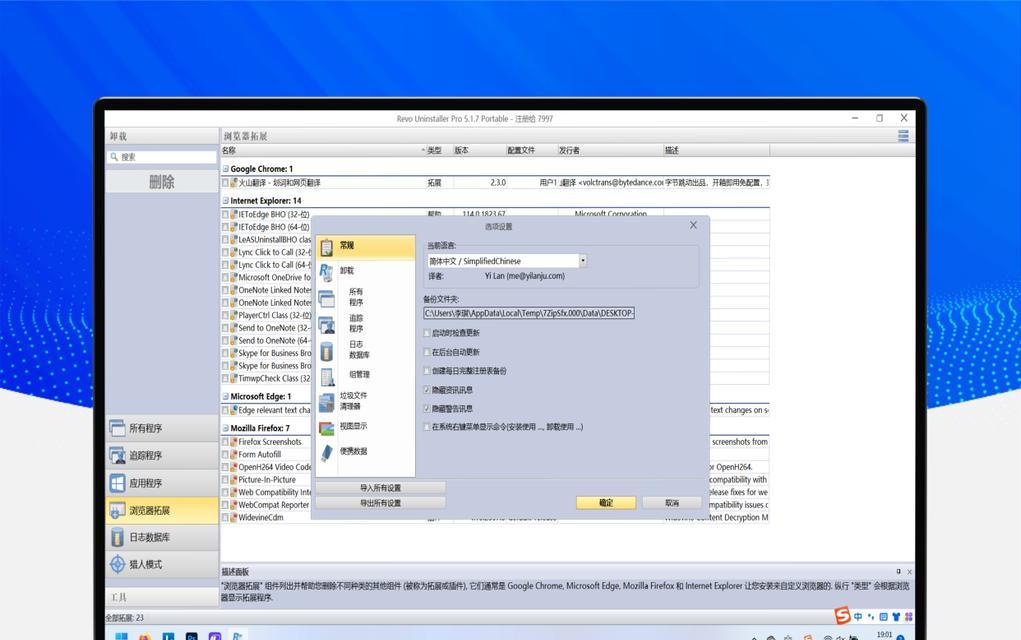
Task: Collapse the 卸载 section header
Action: tap(161, 136)
